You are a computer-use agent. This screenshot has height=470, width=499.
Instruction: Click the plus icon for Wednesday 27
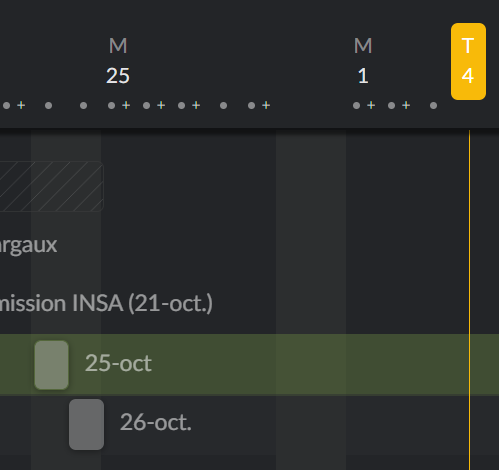coord(196,105)
